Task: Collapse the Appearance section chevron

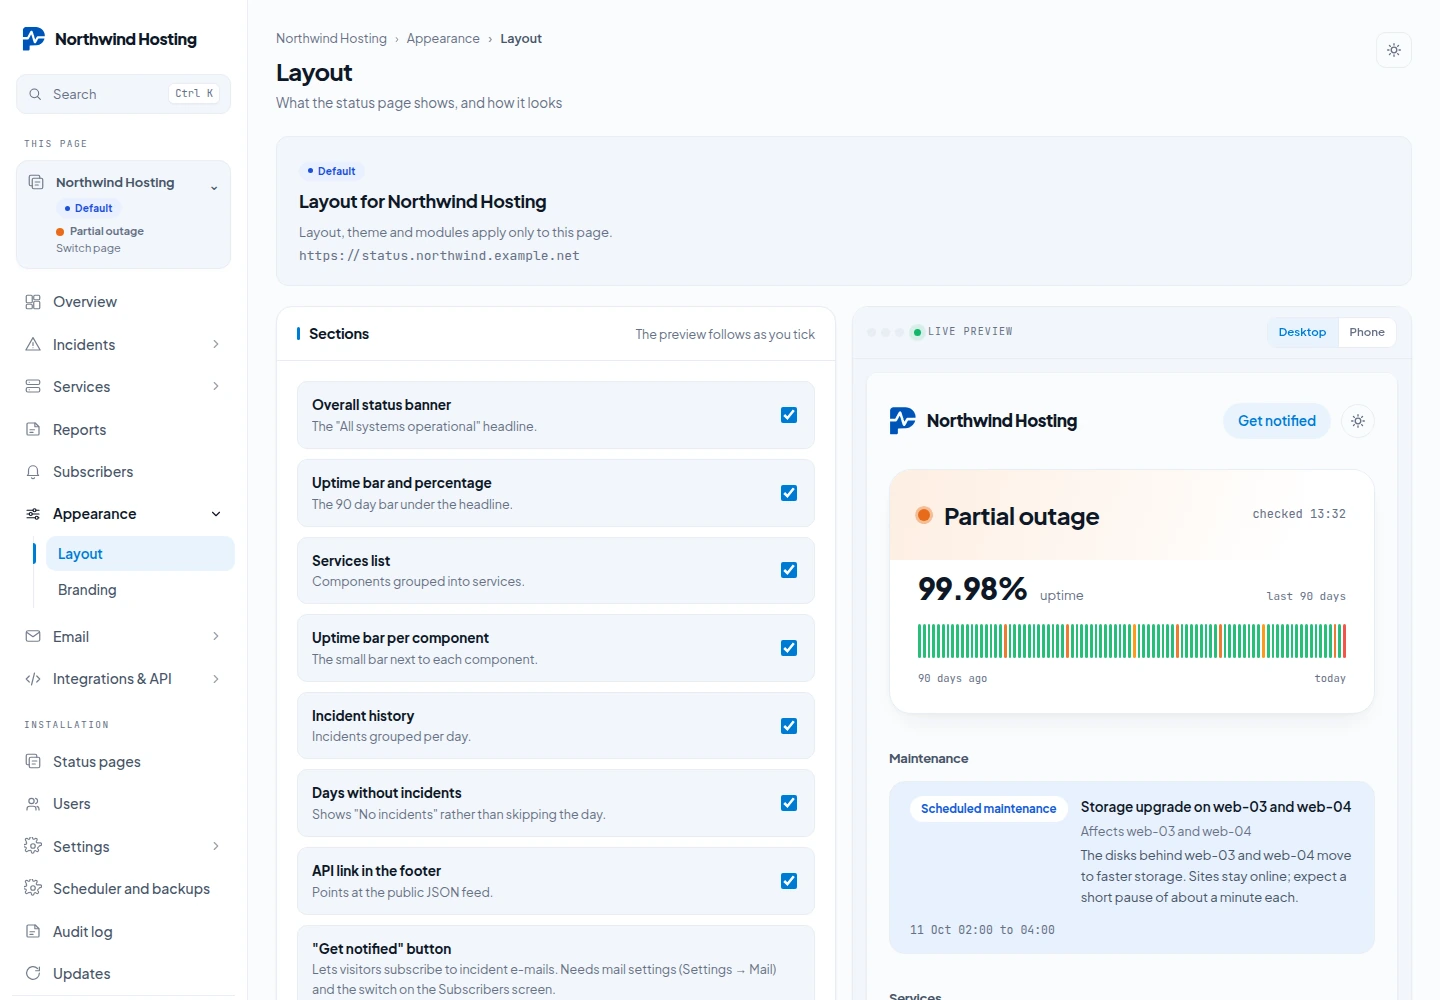Action: tap(216, 514)
